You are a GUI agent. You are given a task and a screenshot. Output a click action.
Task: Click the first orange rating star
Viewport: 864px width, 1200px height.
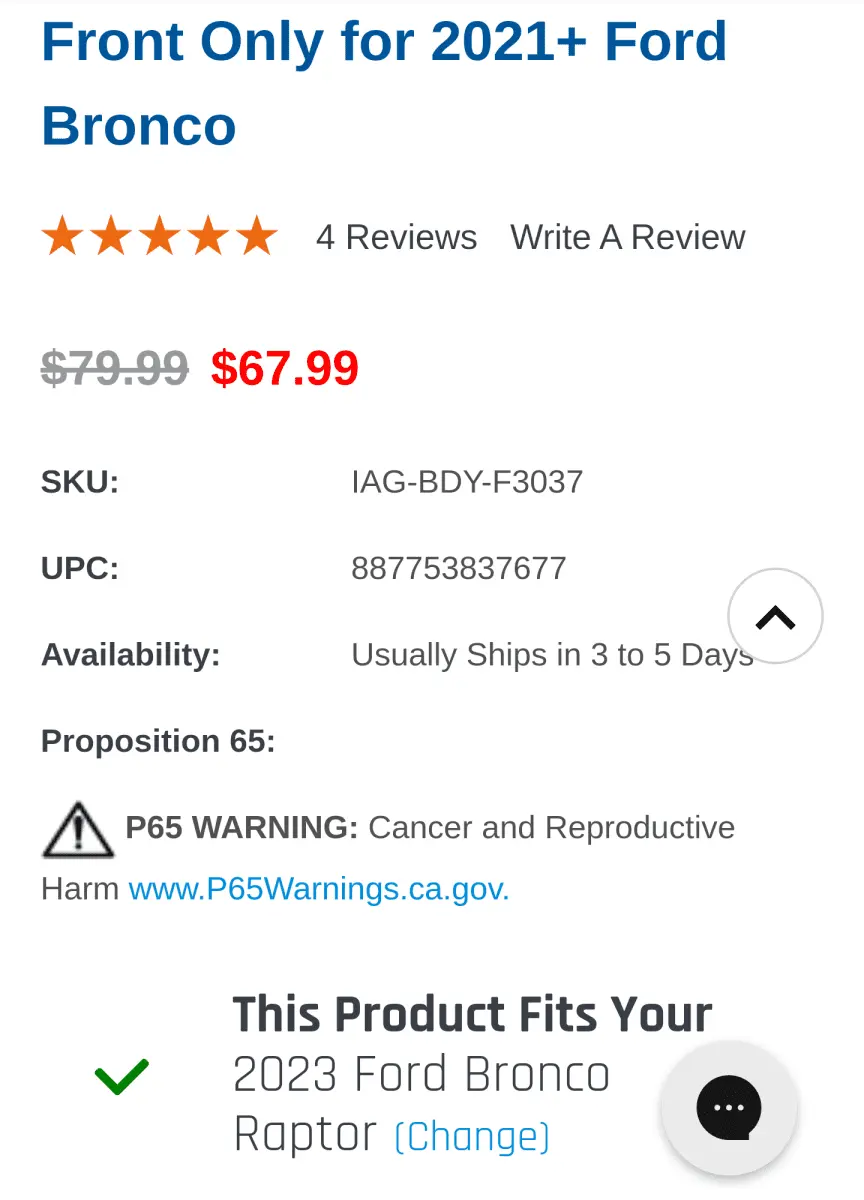pyautogui.click(x=62, y=237)
